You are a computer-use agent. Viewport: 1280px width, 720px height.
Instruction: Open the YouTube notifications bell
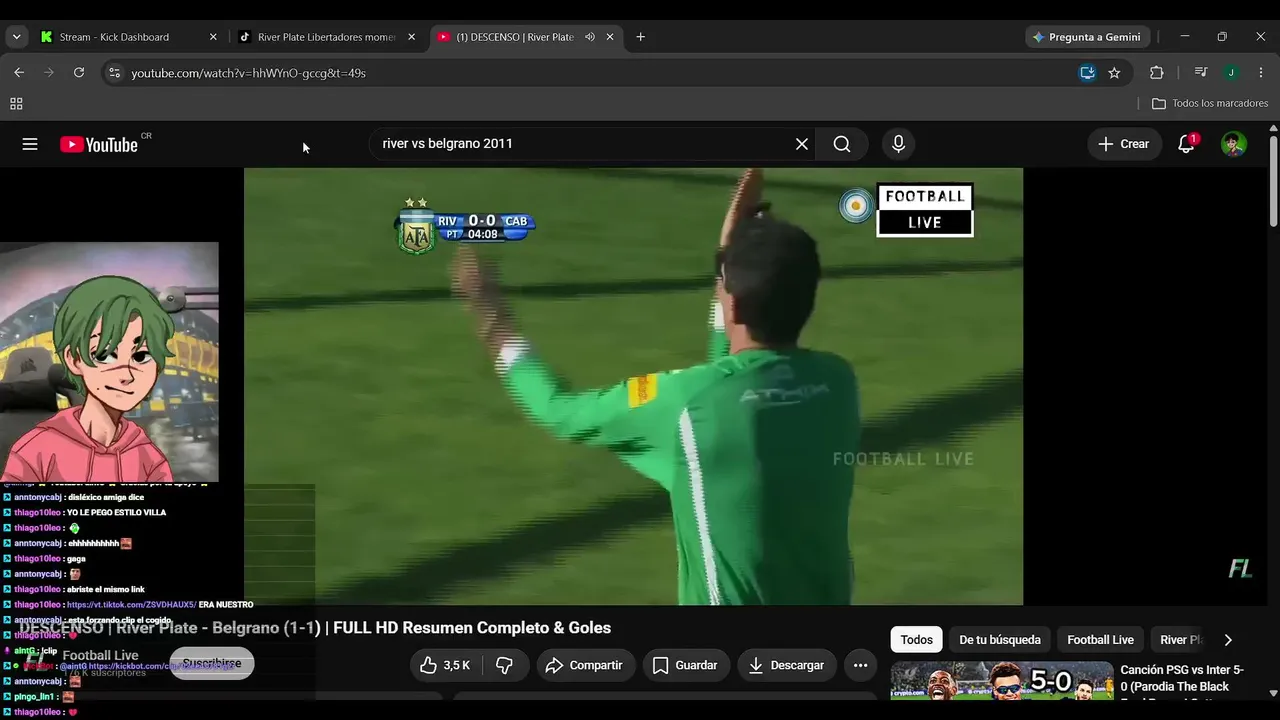tap(1186, 144)
